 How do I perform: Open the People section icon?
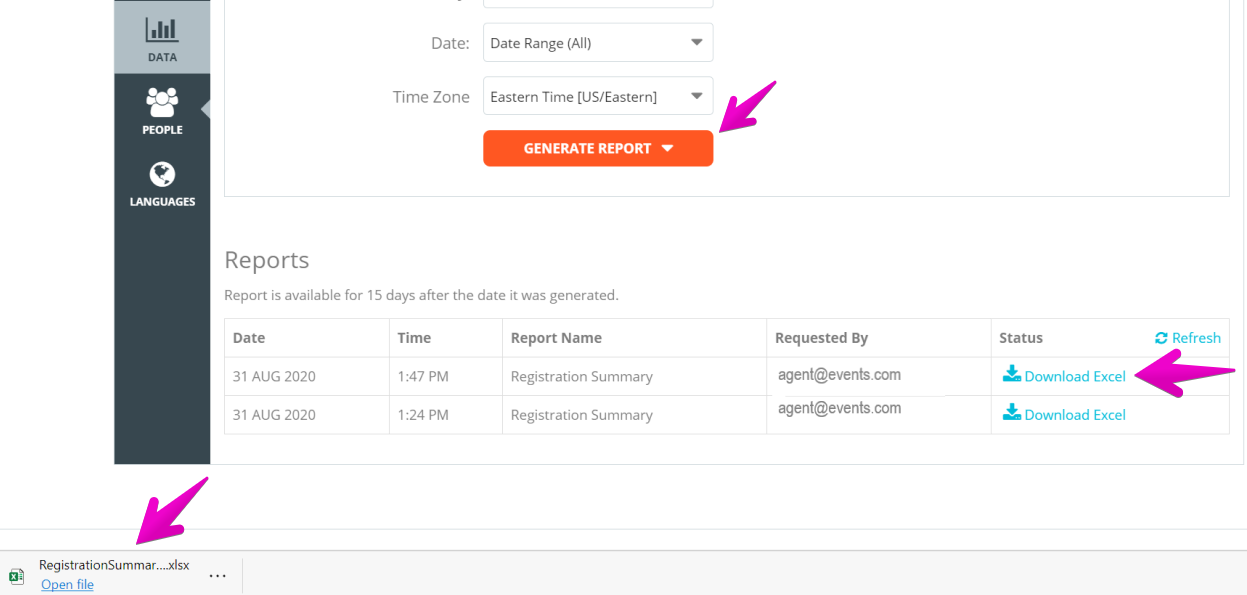pyautogui.click(x=162, y=101)
